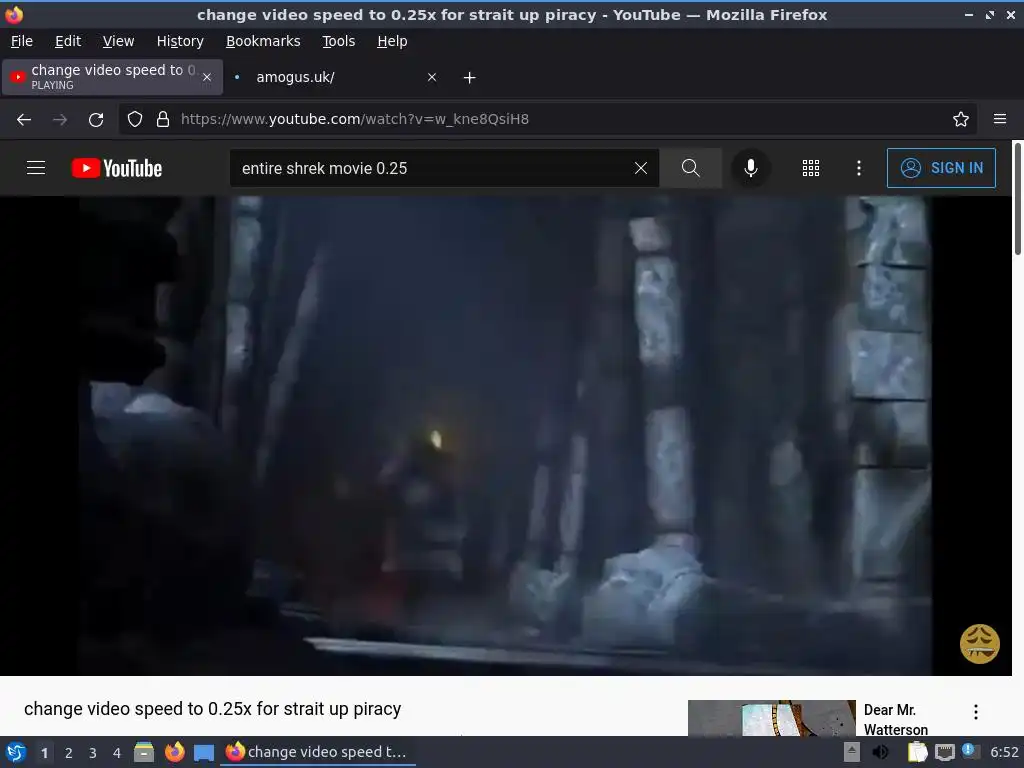Click the channel watermark emoji on video
Viewport: 1024px width, 768px height.
[x=979, y=644]
